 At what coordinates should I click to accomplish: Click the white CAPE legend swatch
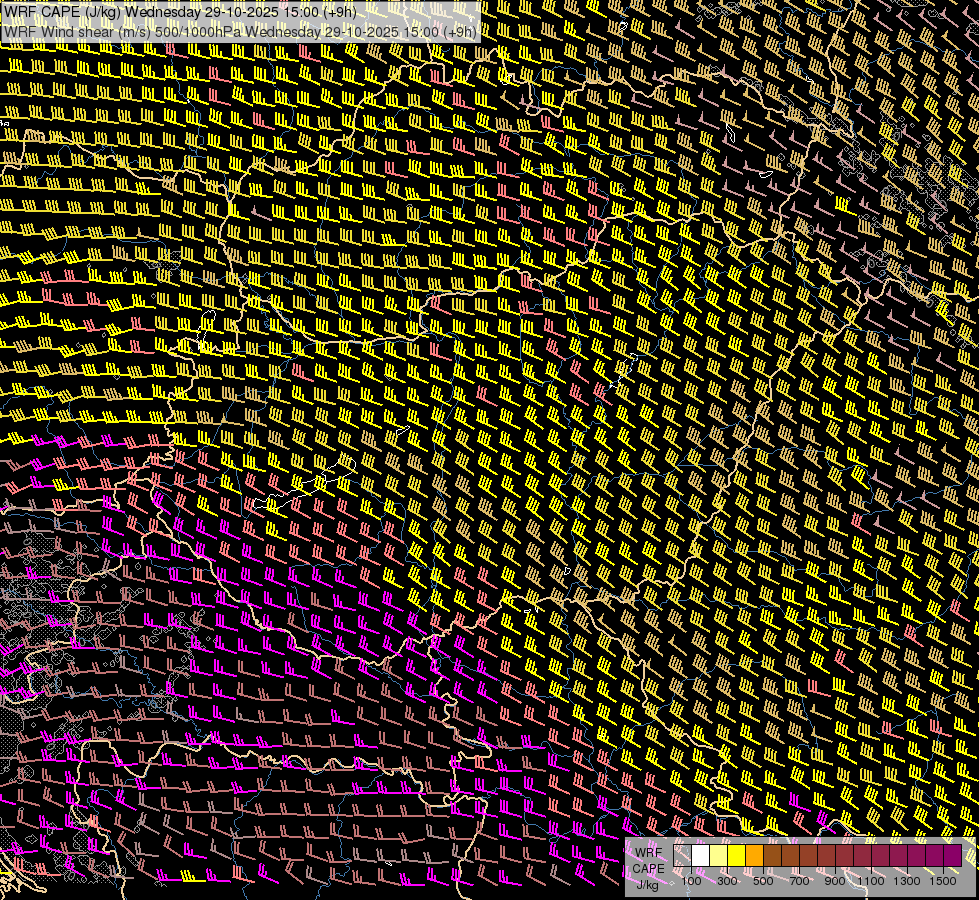pyautogui.click(x=701, y=855)
